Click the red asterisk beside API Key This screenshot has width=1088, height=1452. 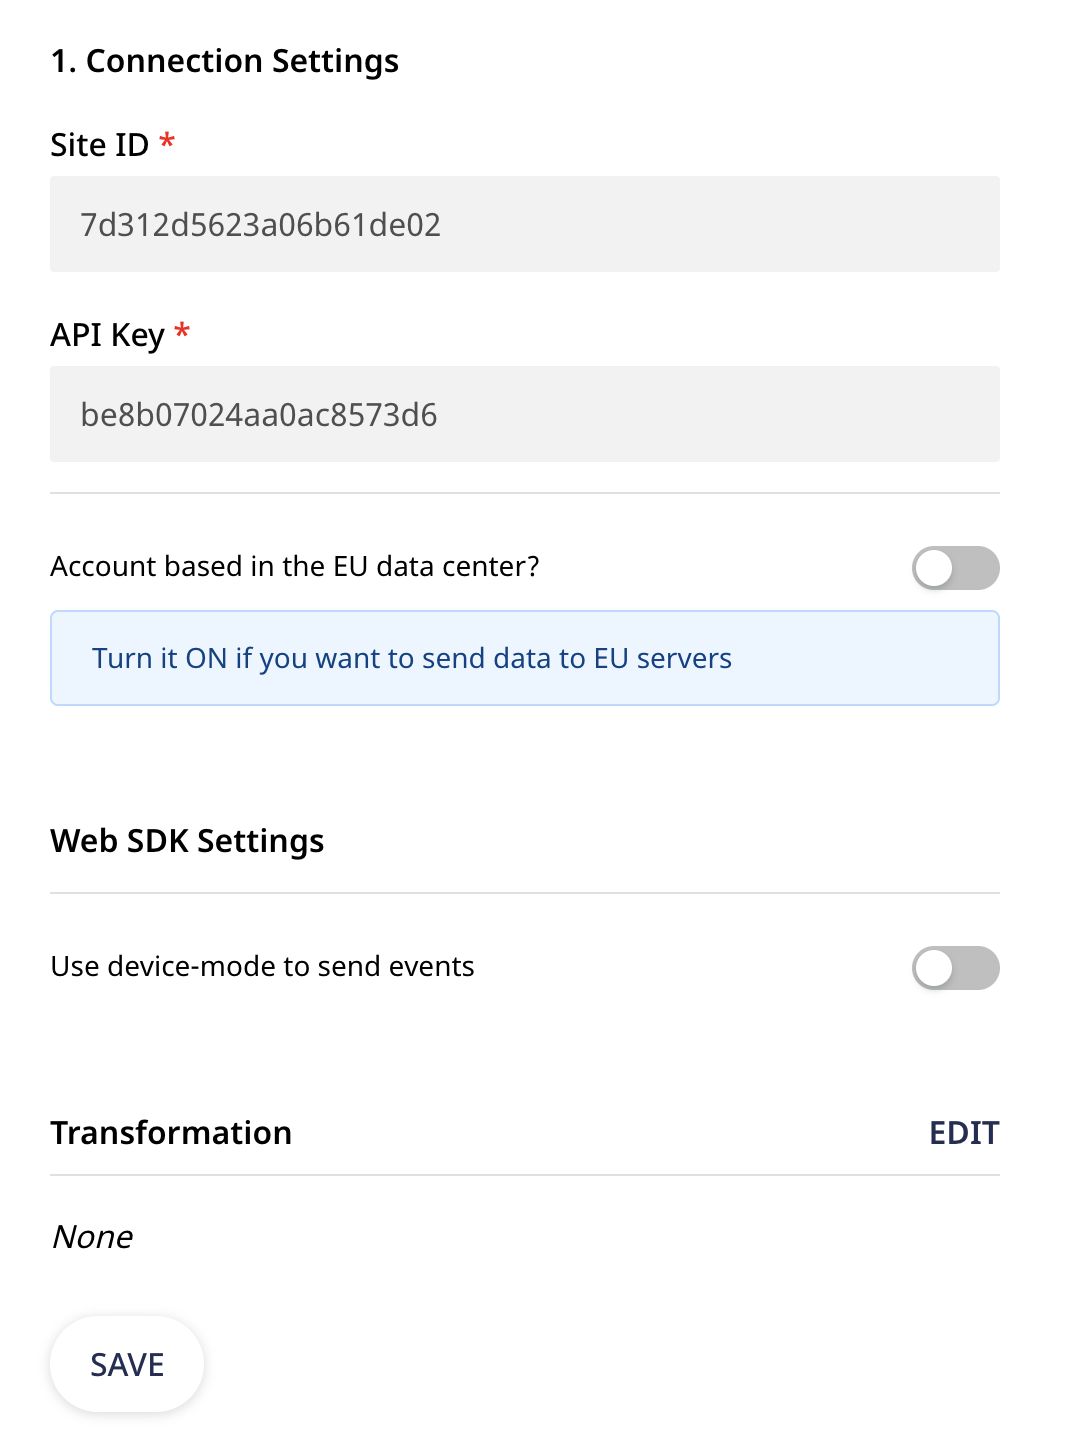(x=182, y=331)
